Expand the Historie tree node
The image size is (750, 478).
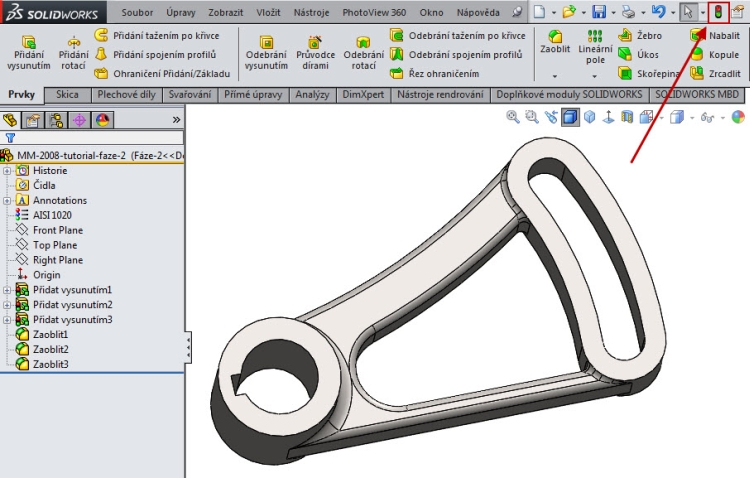click(x=7, y=170)
